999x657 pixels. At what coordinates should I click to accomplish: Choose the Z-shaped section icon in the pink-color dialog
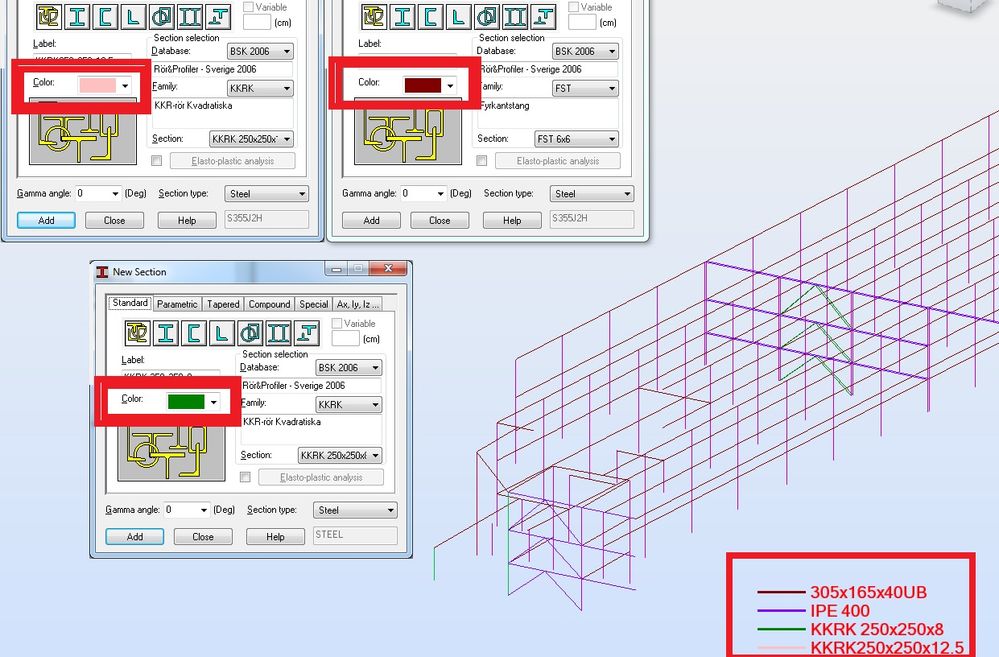pos(219,17)
